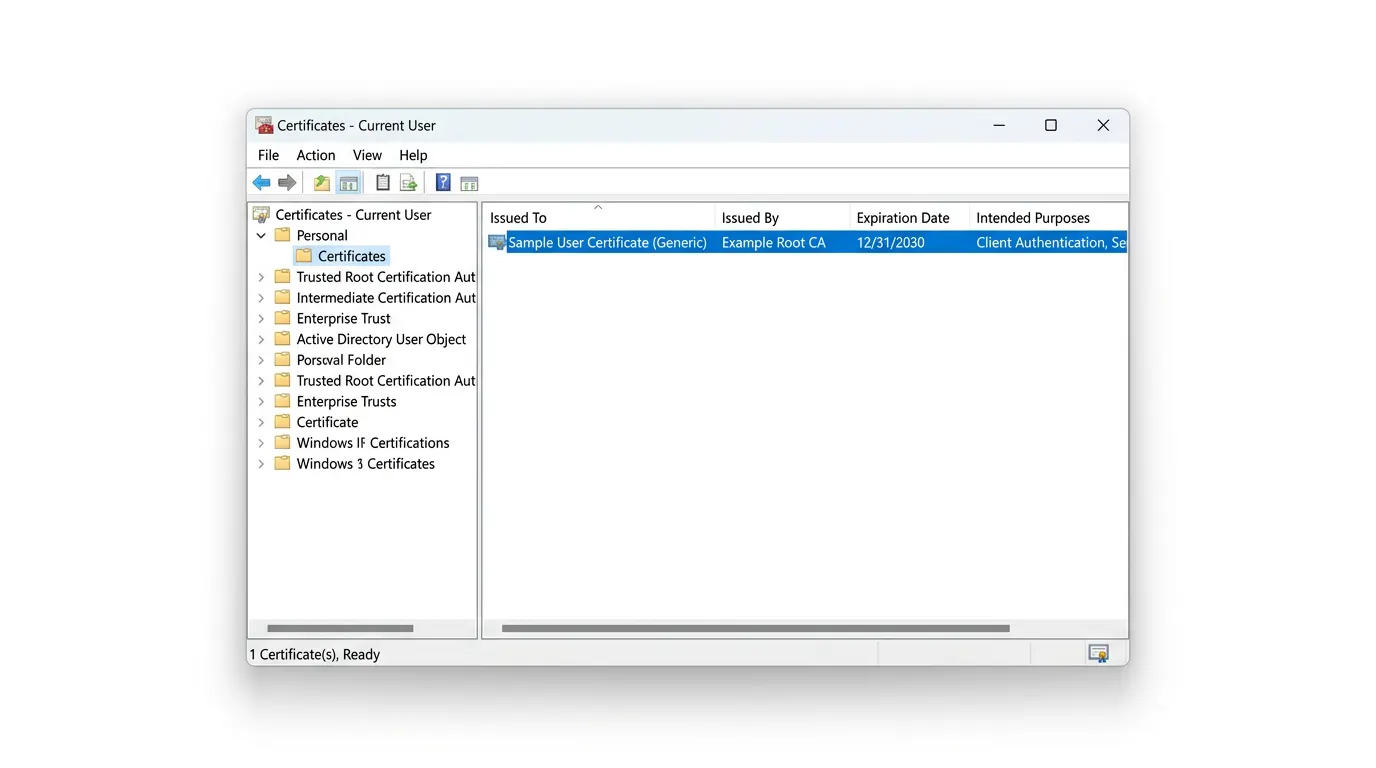Click the tree pane horizontal scrollbar
This screenshot has height=768, width=1376.
pos(340,628)
